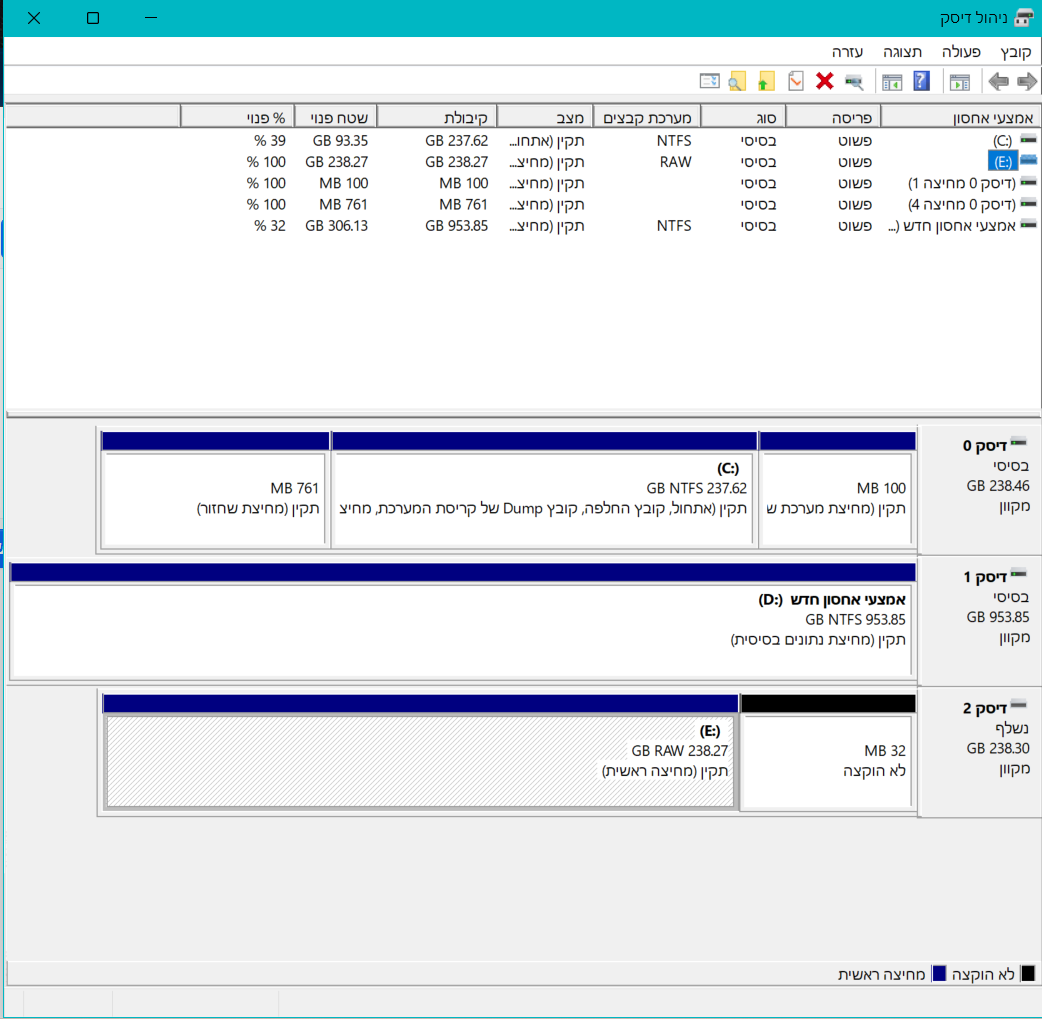Click the right-pointing navigation arrow in toolbar
Screen dimensions: 1042x1019
point(1026,82)
